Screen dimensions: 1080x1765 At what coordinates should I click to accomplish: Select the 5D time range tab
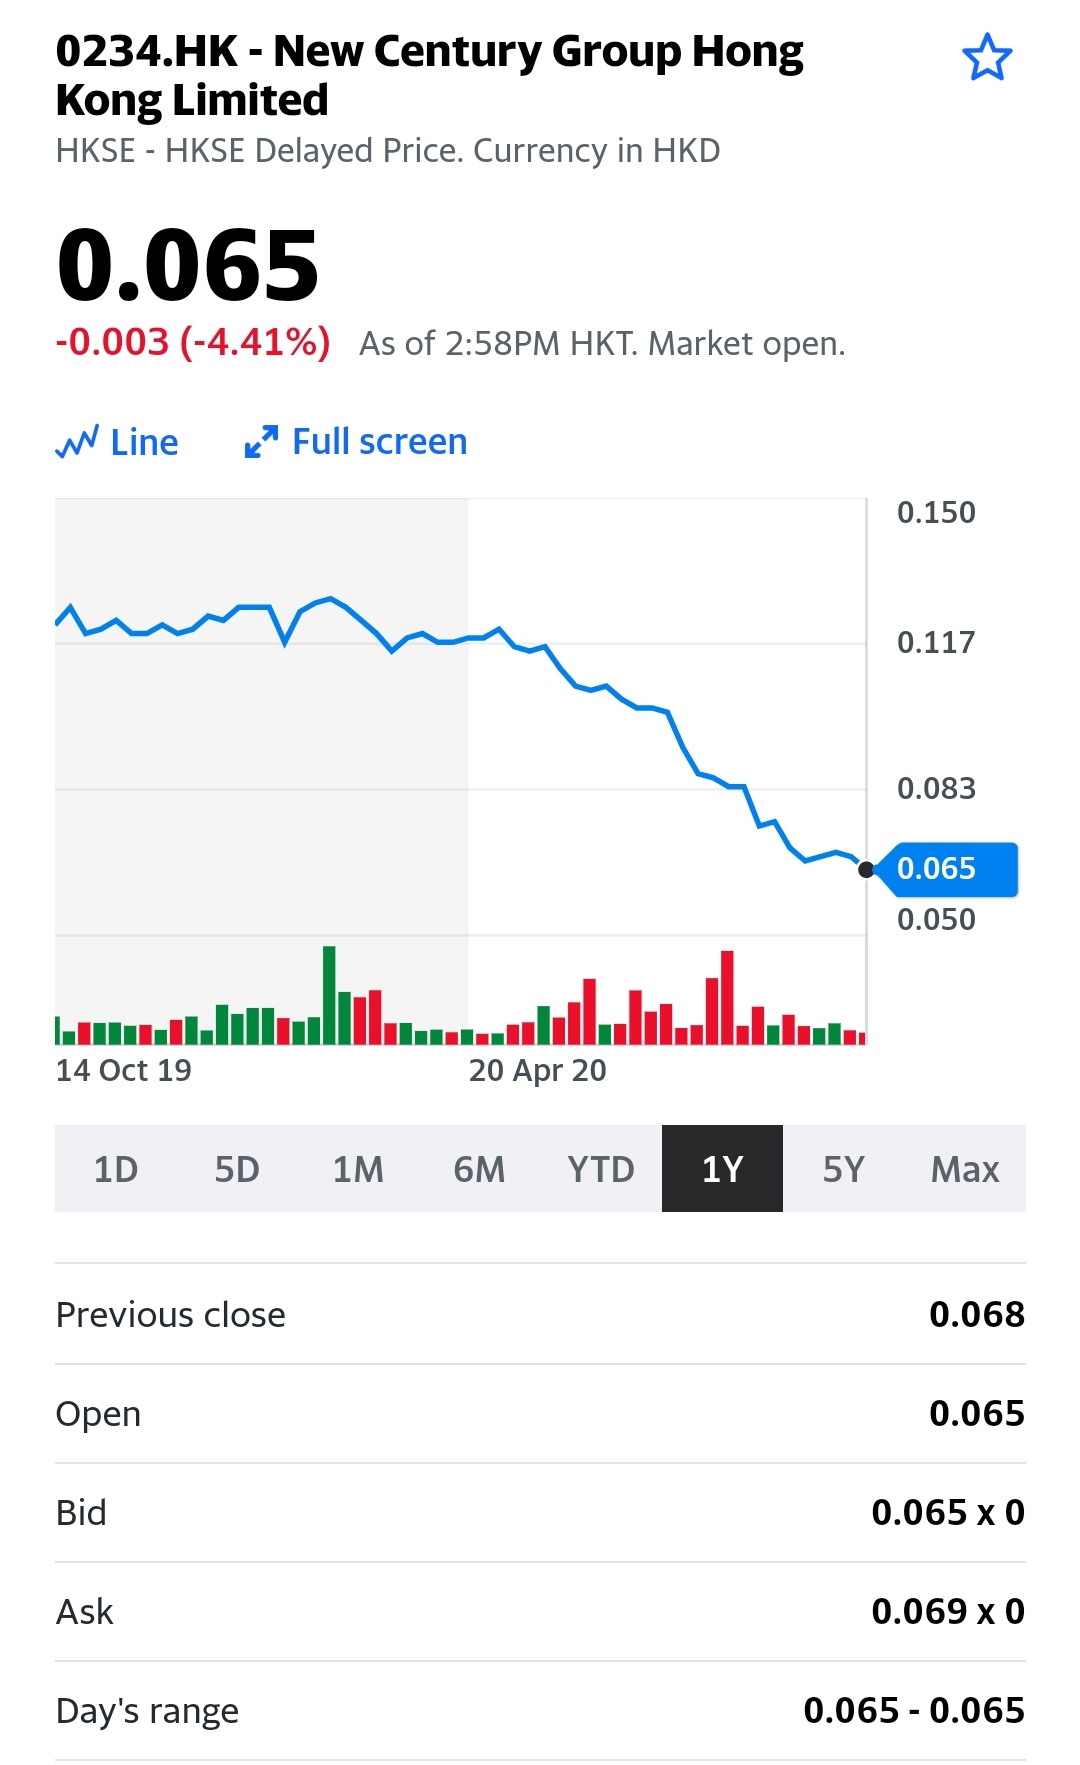click(x=237, y=1169)
